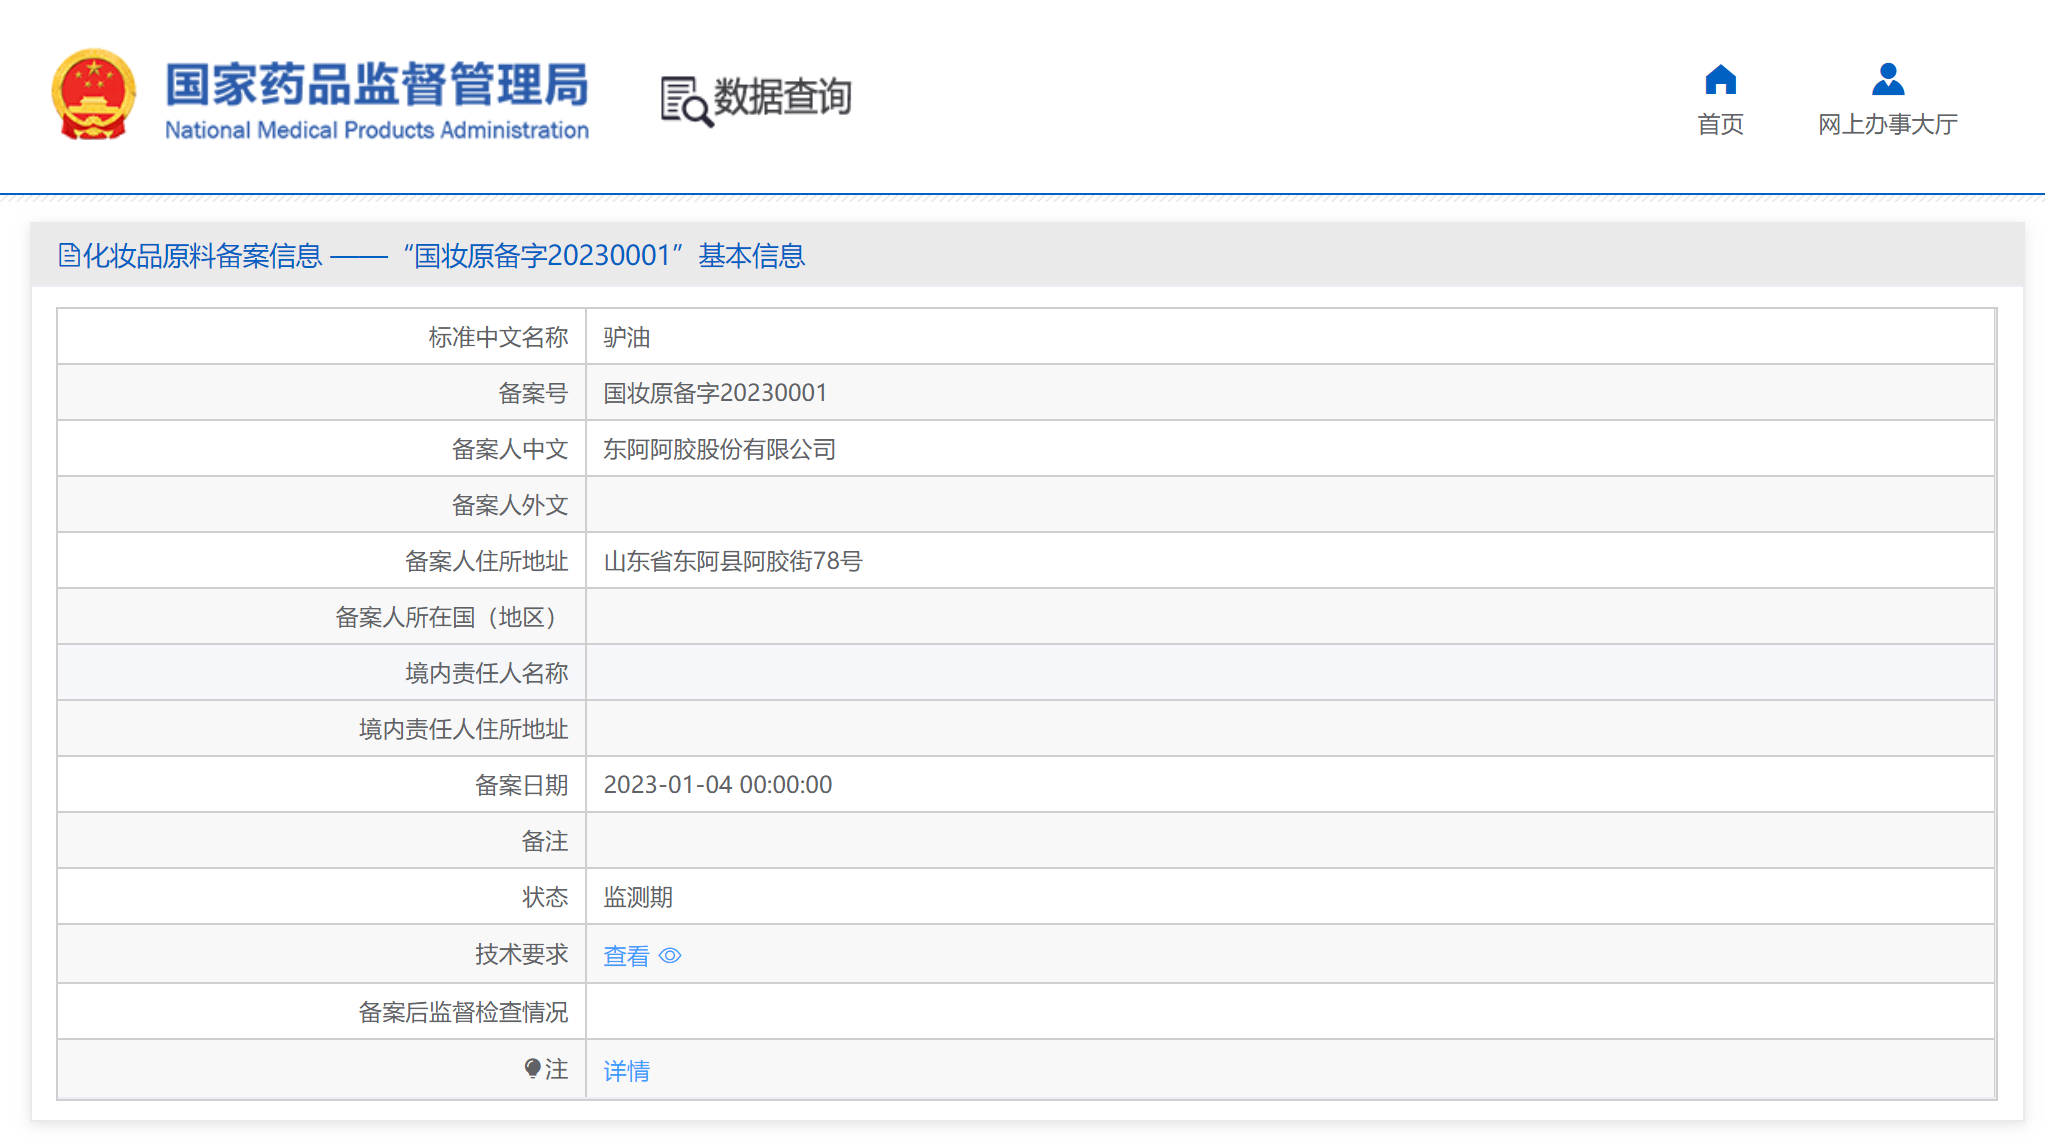Click the 驴油 standard name value
This screenshot has height=1139, width=2045.
point(626,338)
